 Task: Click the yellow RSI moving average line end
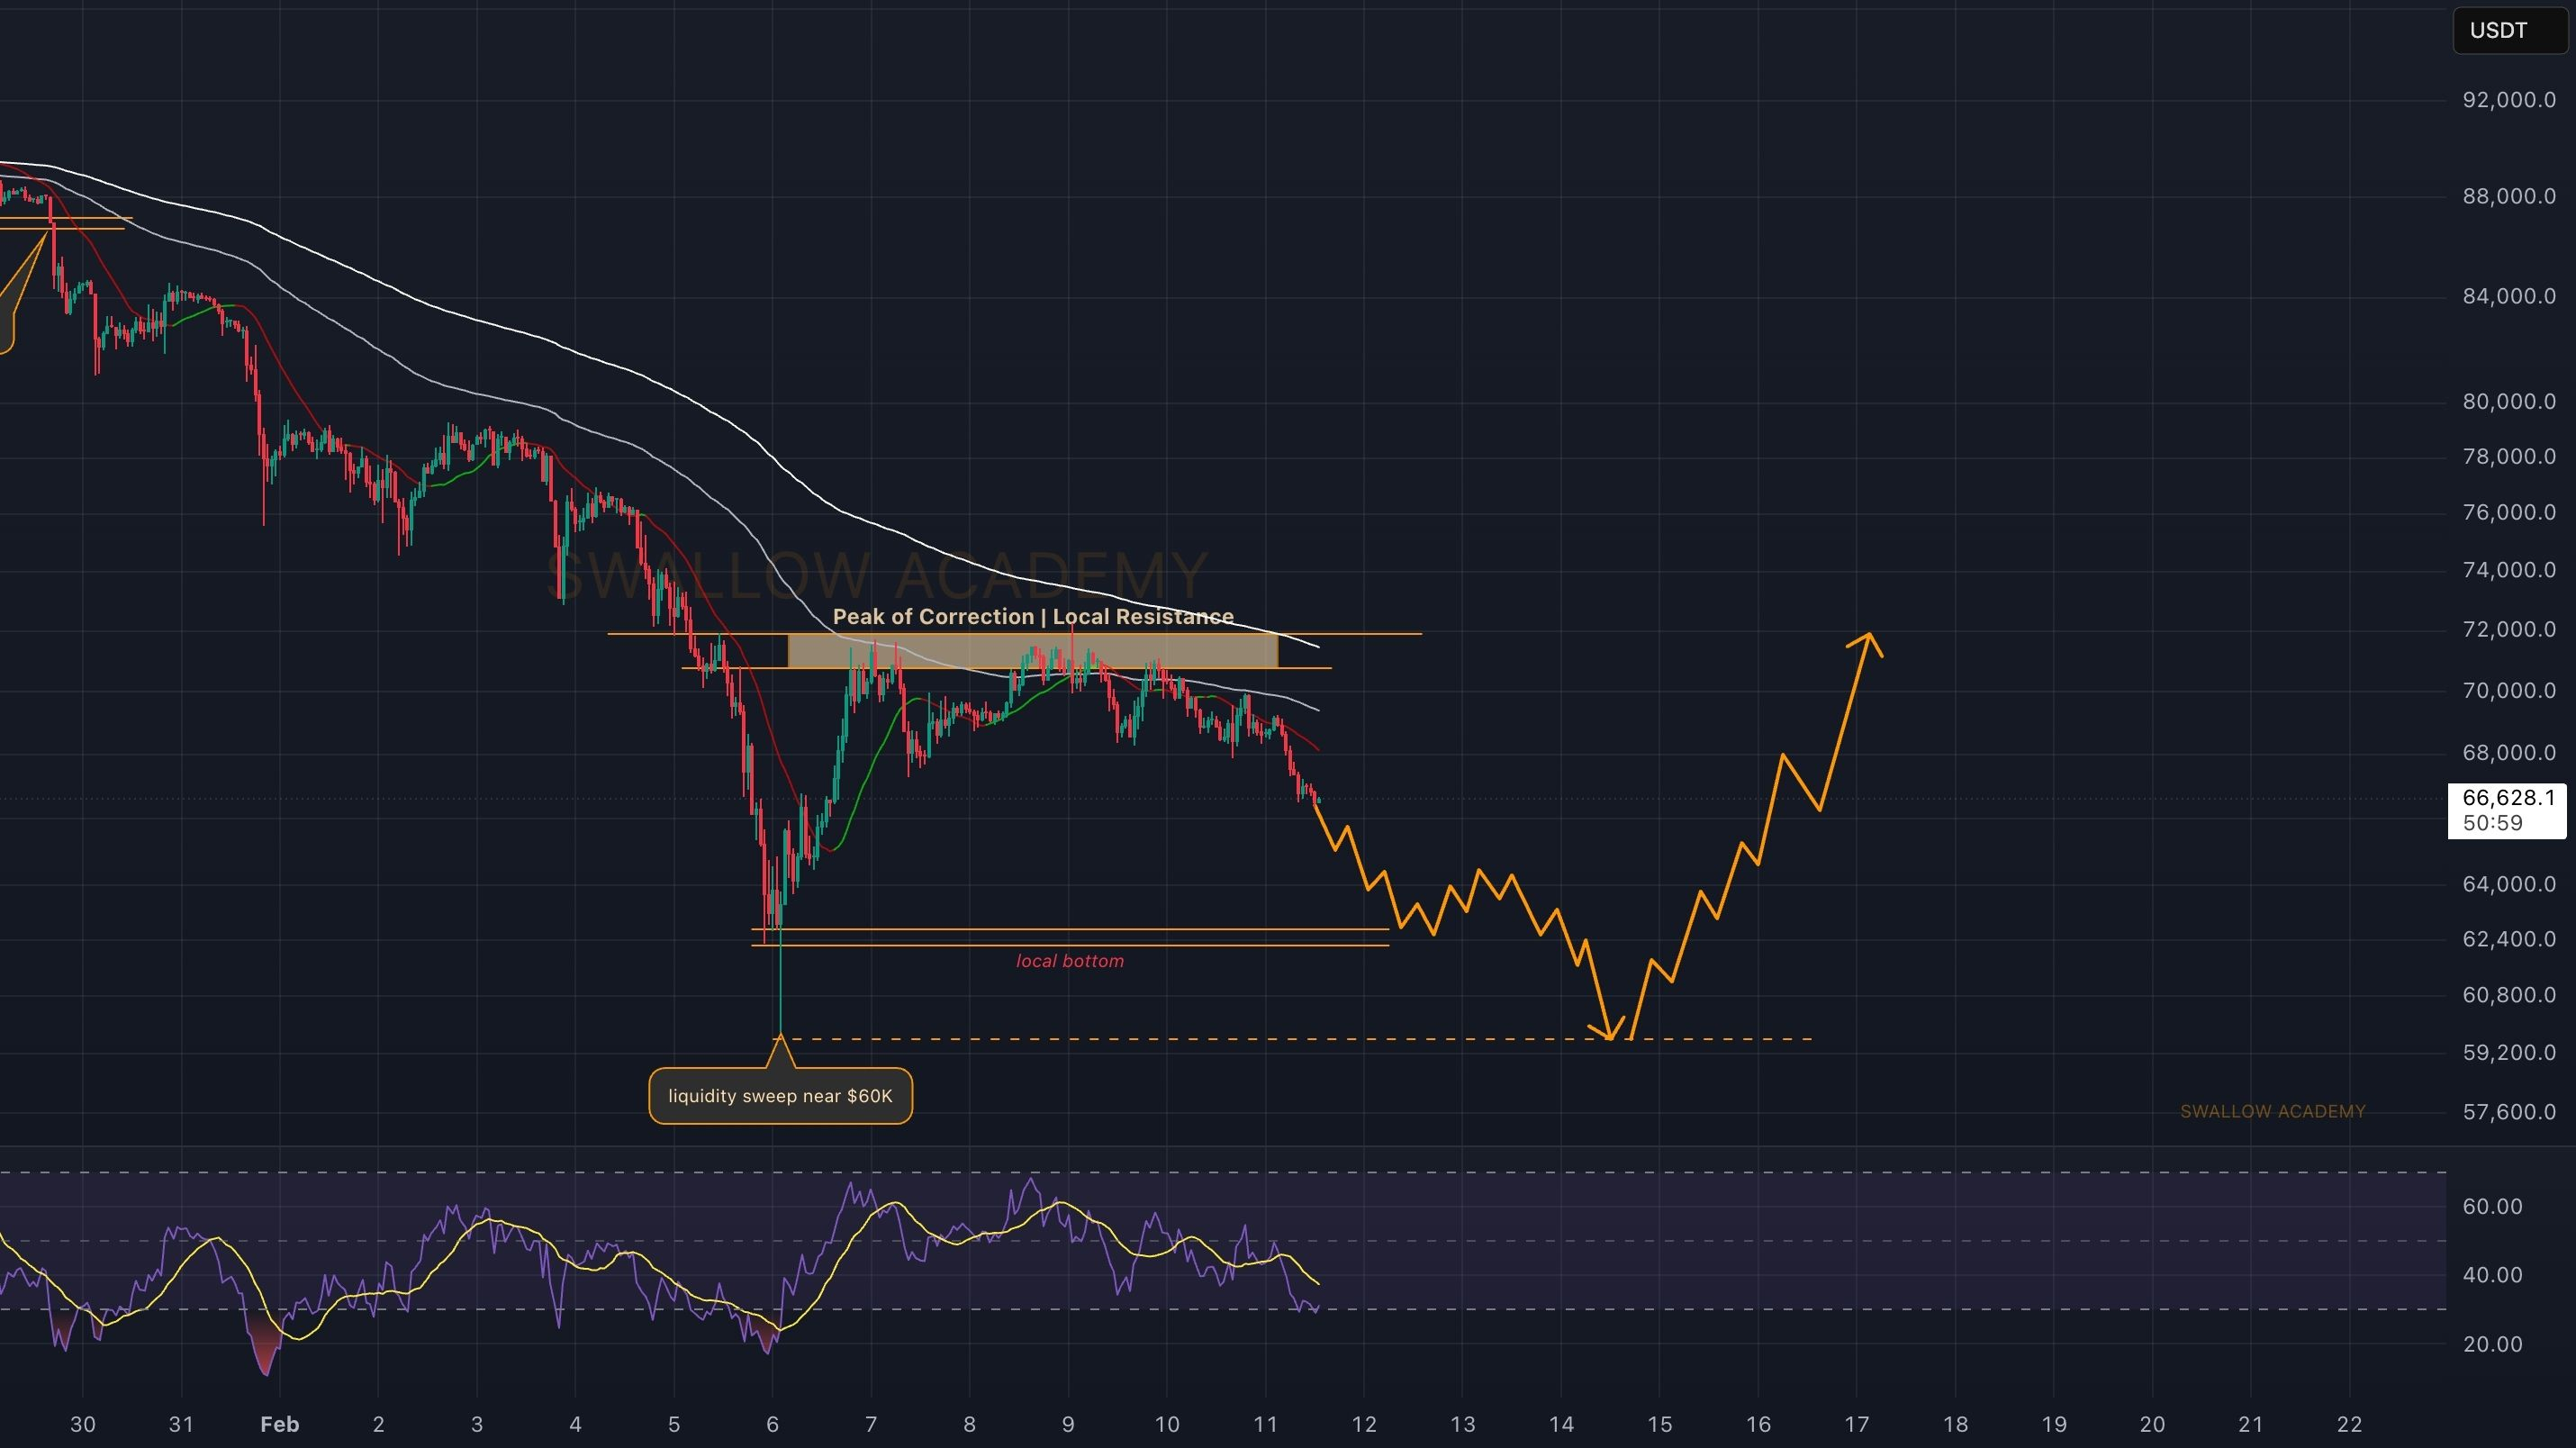pyautogui.click(x=1317, y=1283)
